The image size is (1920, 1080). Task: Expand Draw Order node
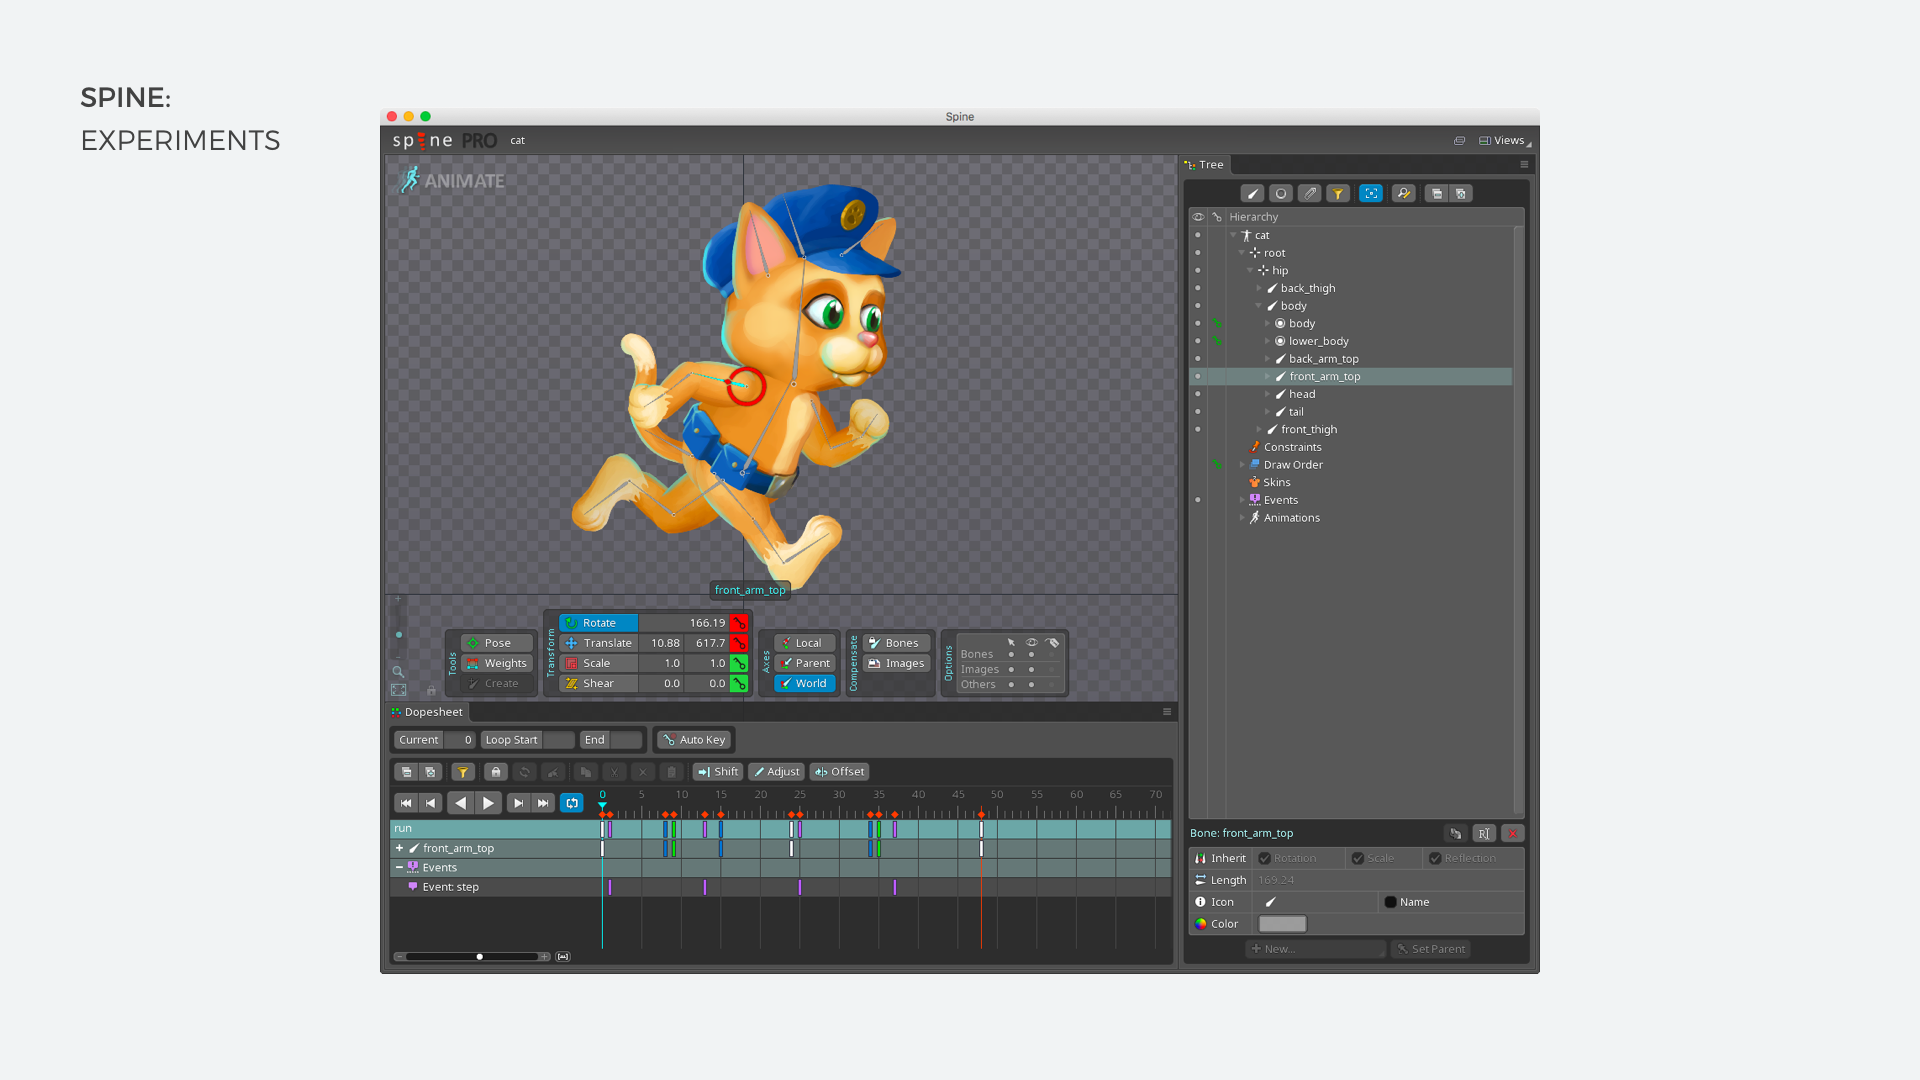(1243, 465)
